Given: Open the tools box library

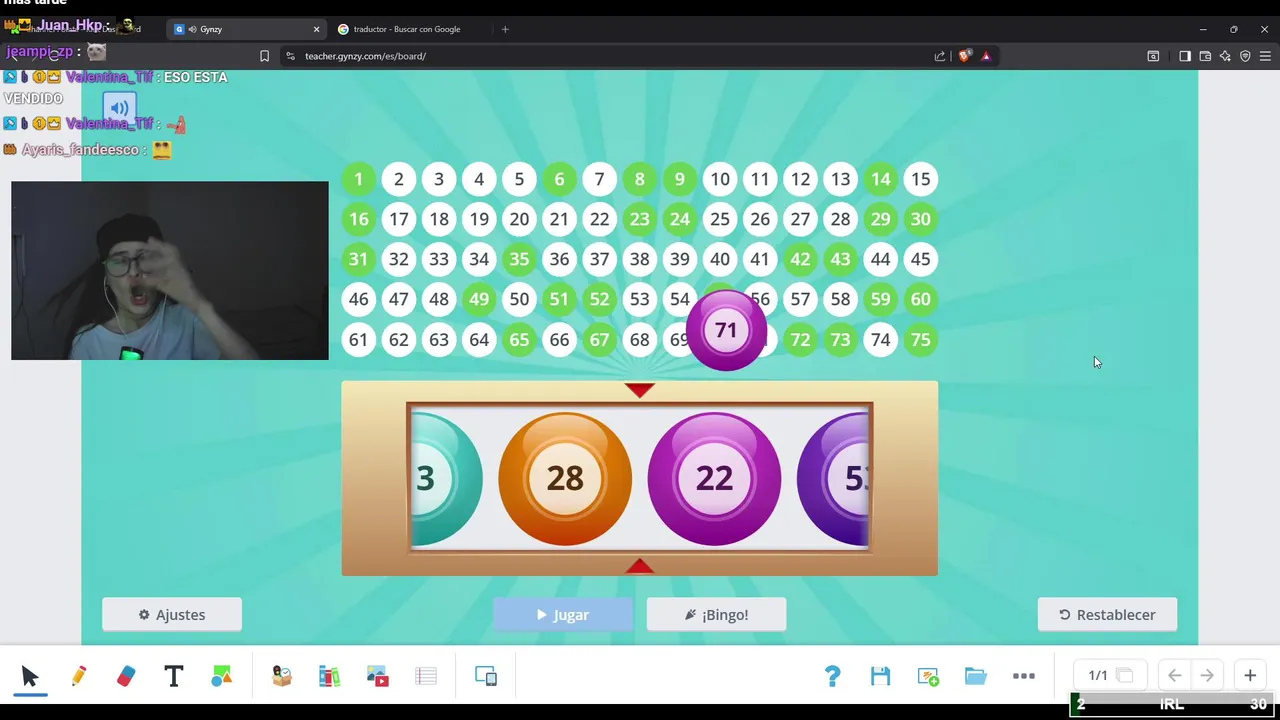Looking at the screenshot, I should pyautogui.click(x=282, y=677).
